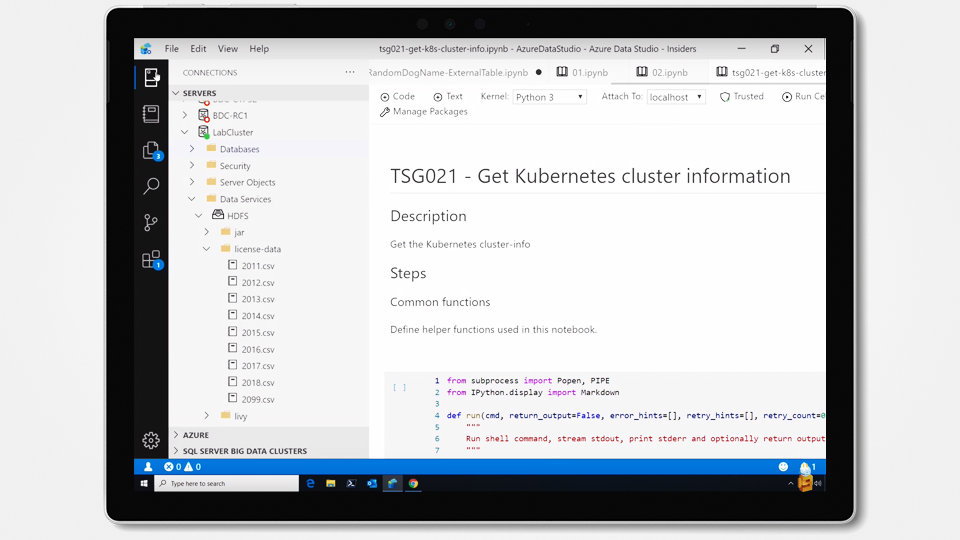
Task: Open the Help menu
Action: (258, 48)
